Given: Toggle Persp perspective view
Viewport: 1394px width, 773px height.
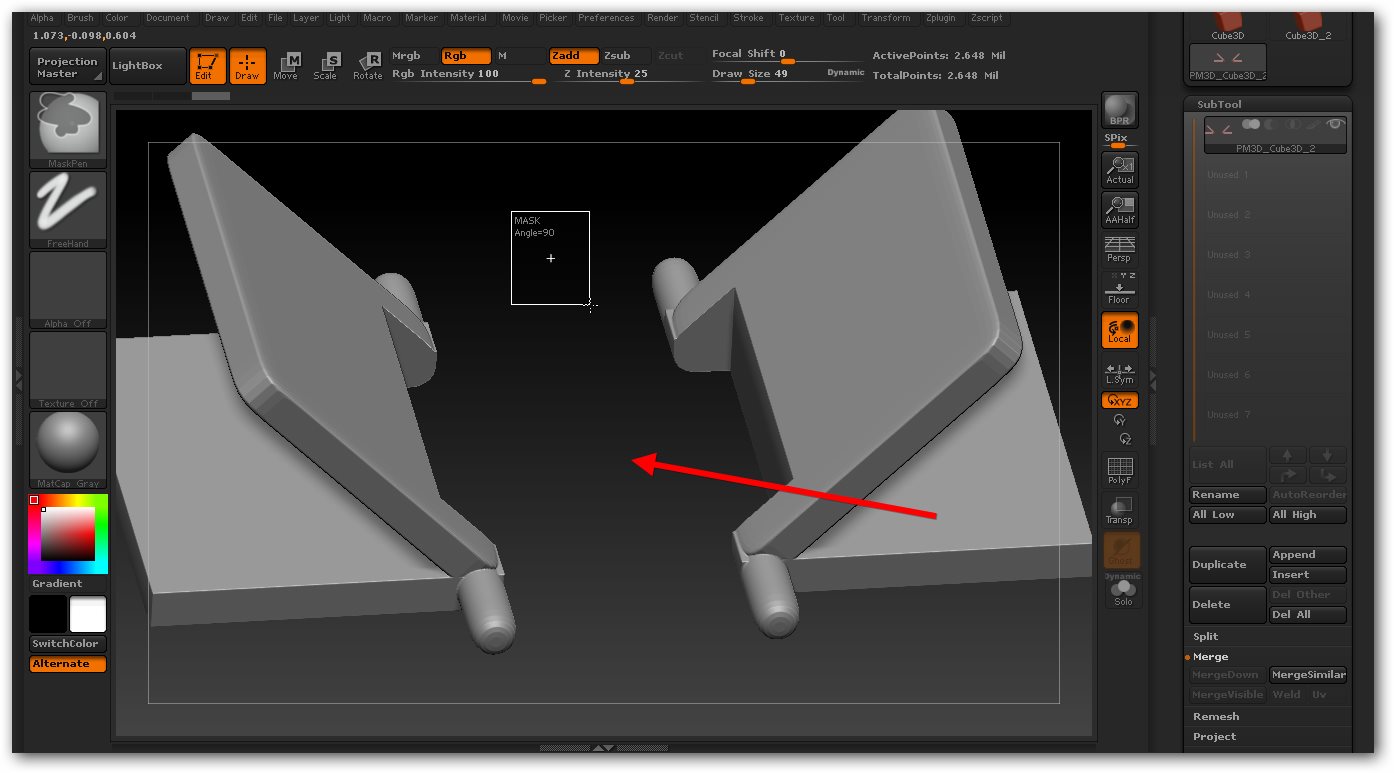Looking at the screenshot, I should [1120, 249].
